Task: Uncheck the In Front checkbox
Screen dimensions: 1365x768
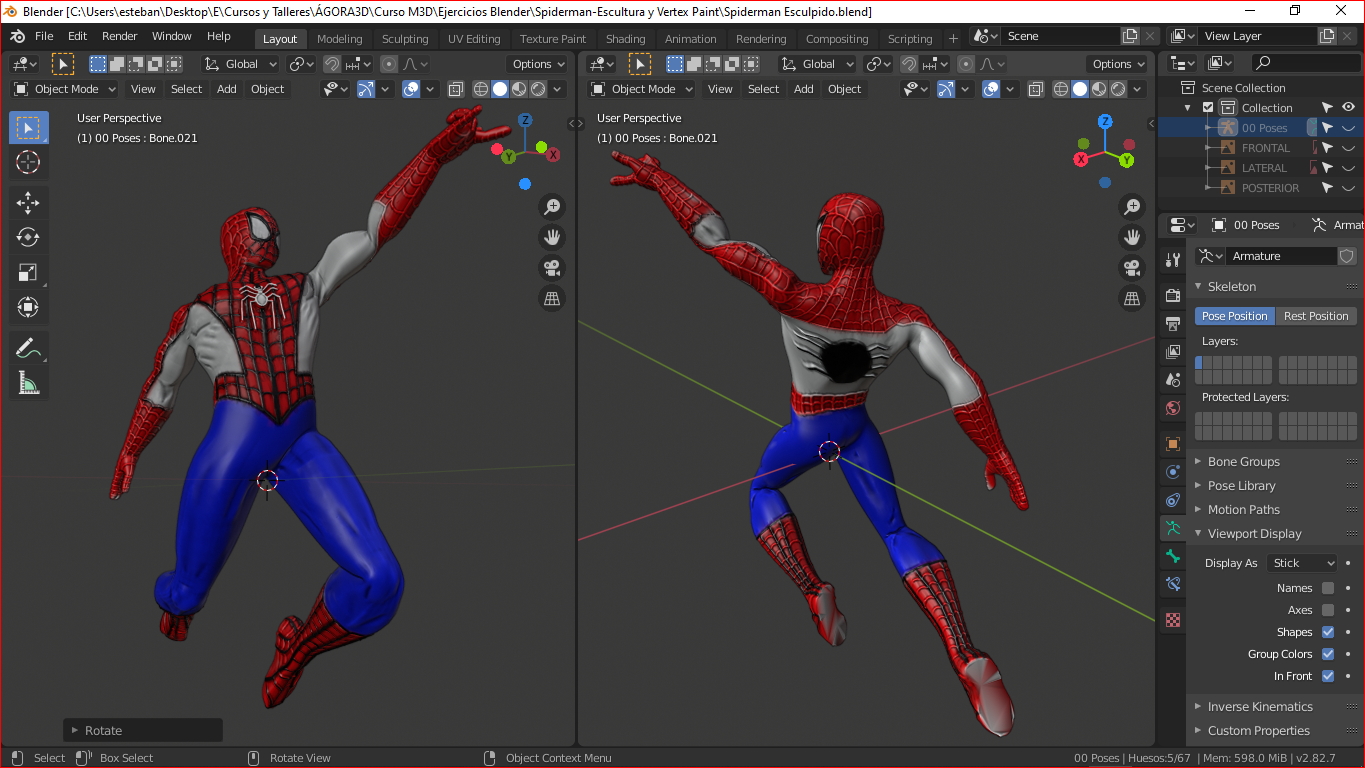Action: click(1327, 676)
